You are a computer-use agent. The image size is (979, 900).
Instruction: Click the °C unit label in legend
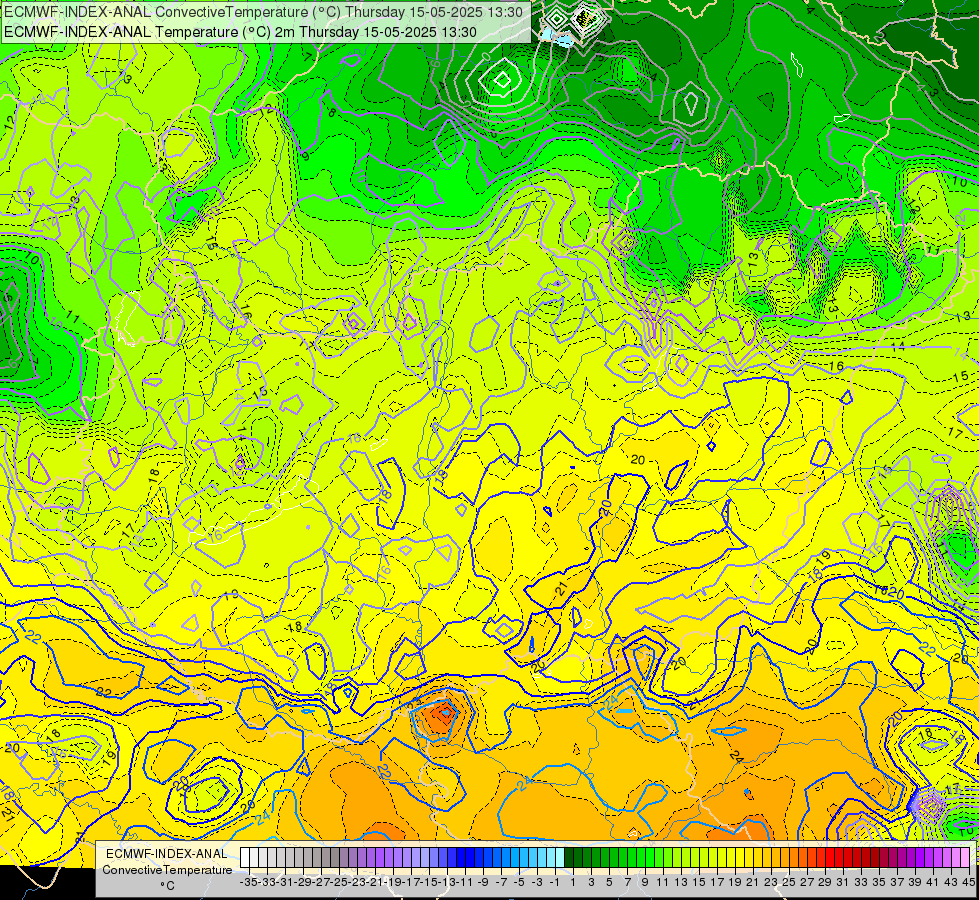[x=167, y=886]
